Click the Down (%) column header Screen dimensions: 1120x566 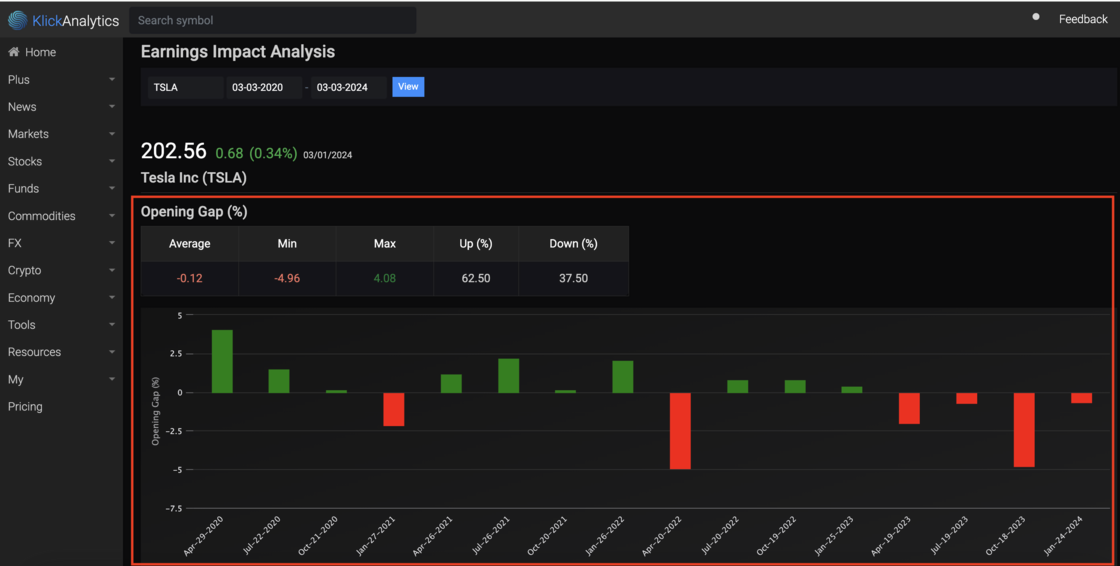pyautogui.click(x=573, y=244)
